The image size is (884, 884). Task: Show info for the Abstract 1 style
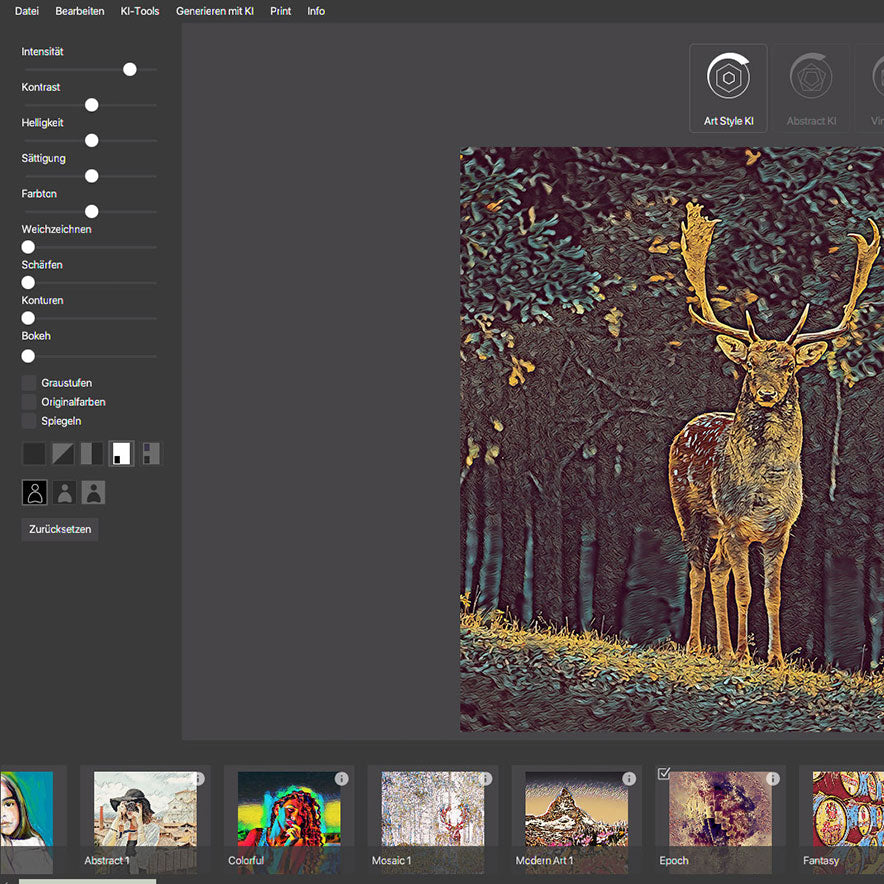198,779
